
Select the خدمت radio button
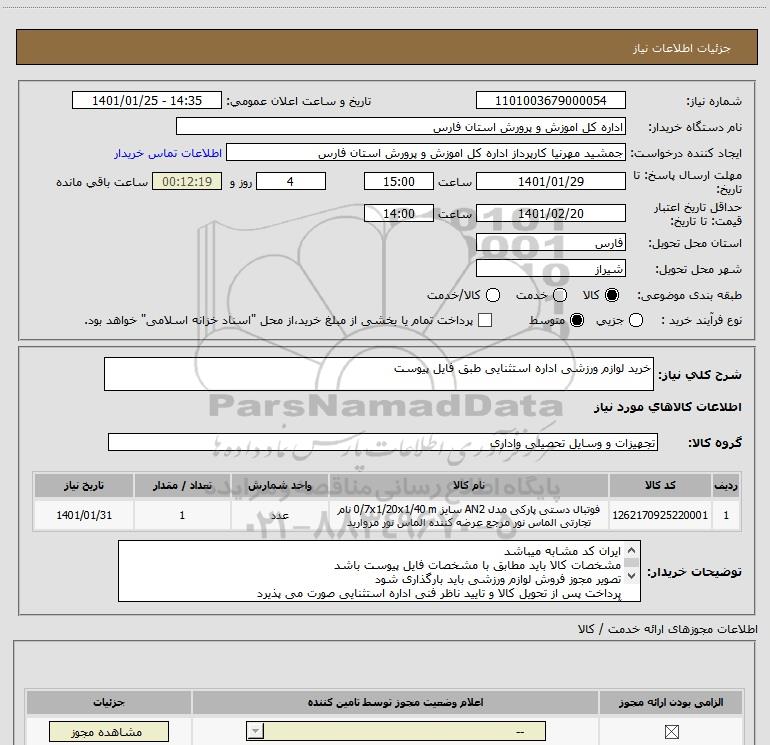(x=560, y=295)
